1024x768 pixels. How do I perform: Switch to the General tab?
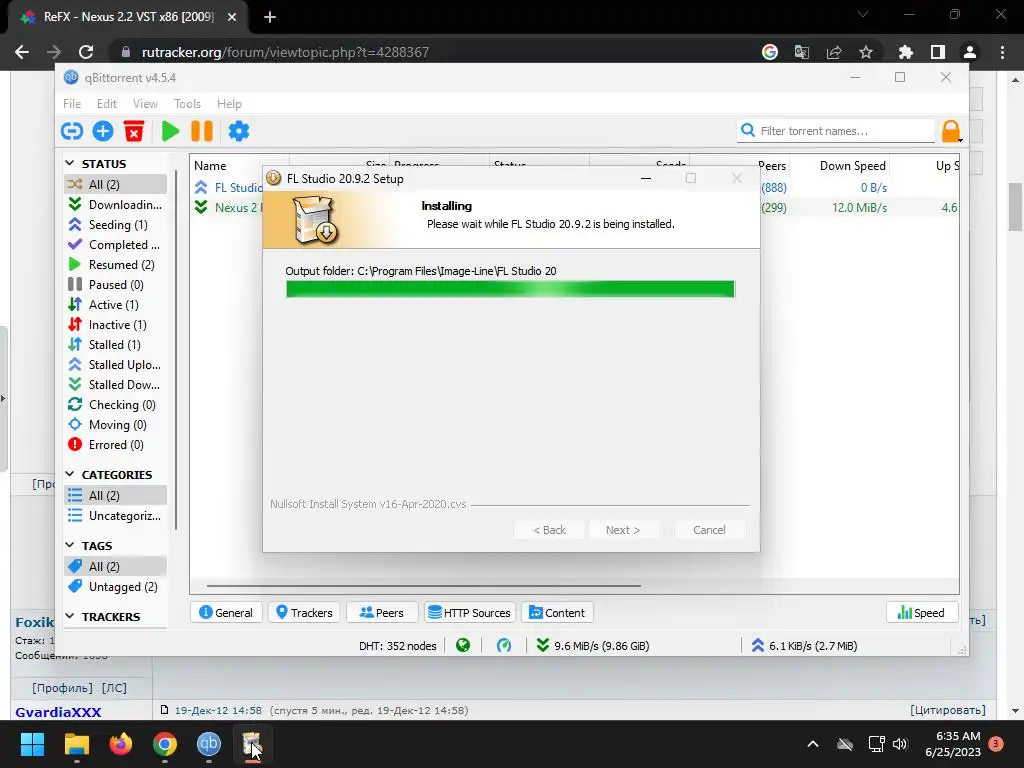click(x=226, y=613)
